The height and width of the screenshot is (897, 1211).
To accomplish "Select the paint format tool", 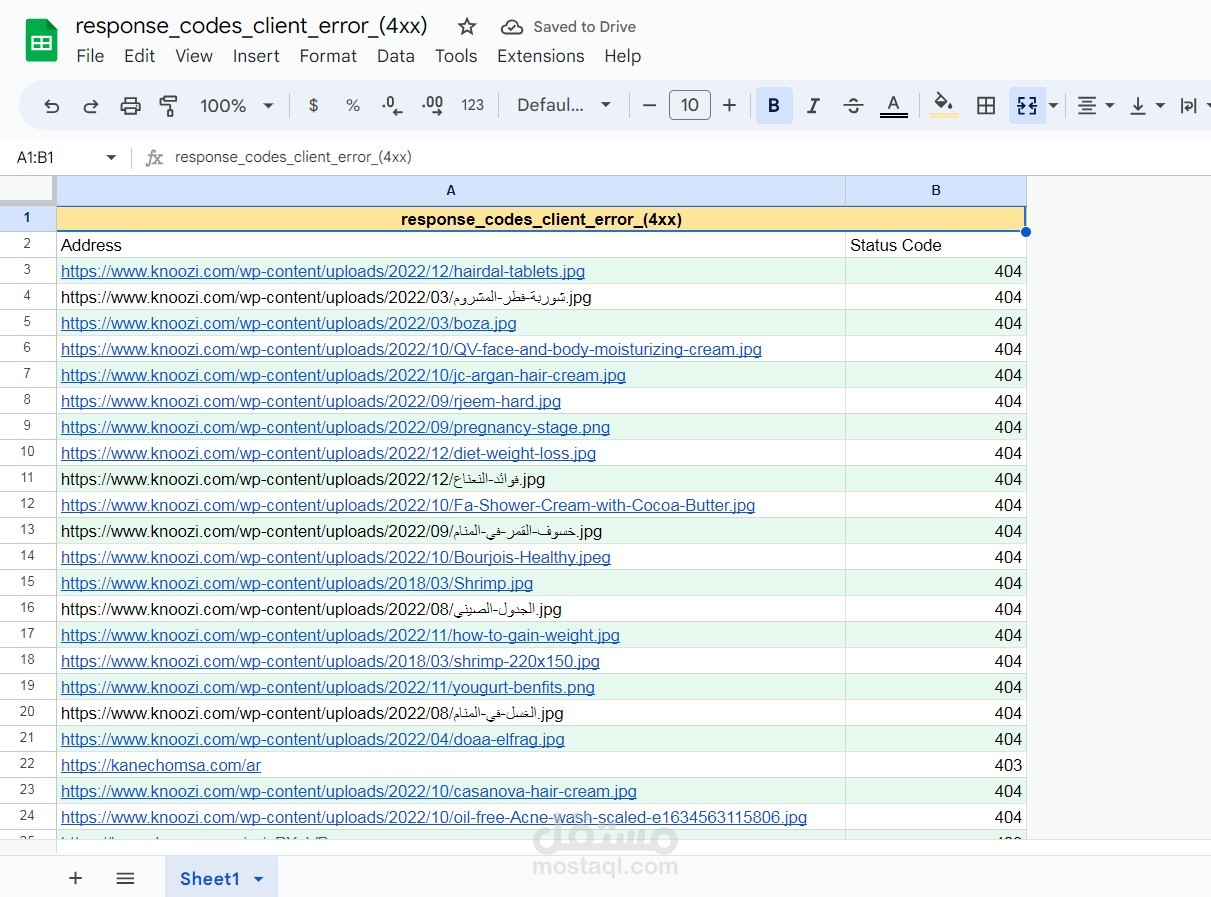I will coord(168,105).
